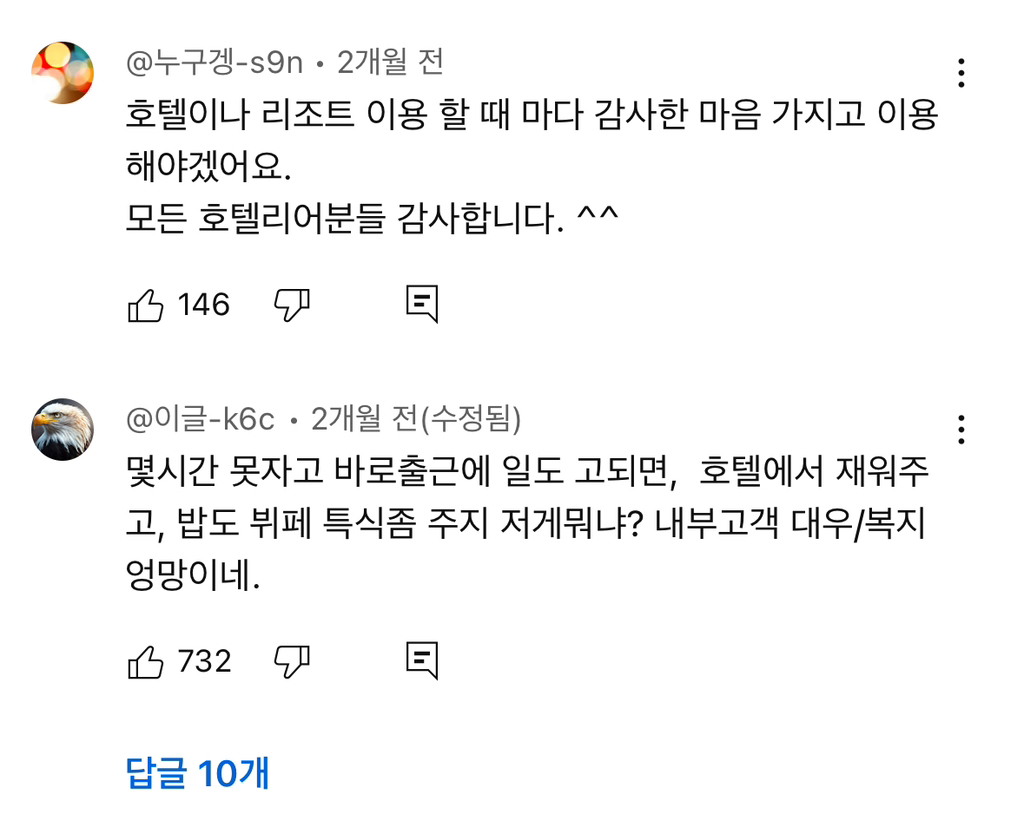Click the 732 like count
Image resolution: width=1024 pixels, height=814 pixels.
(x=204, y=661)
